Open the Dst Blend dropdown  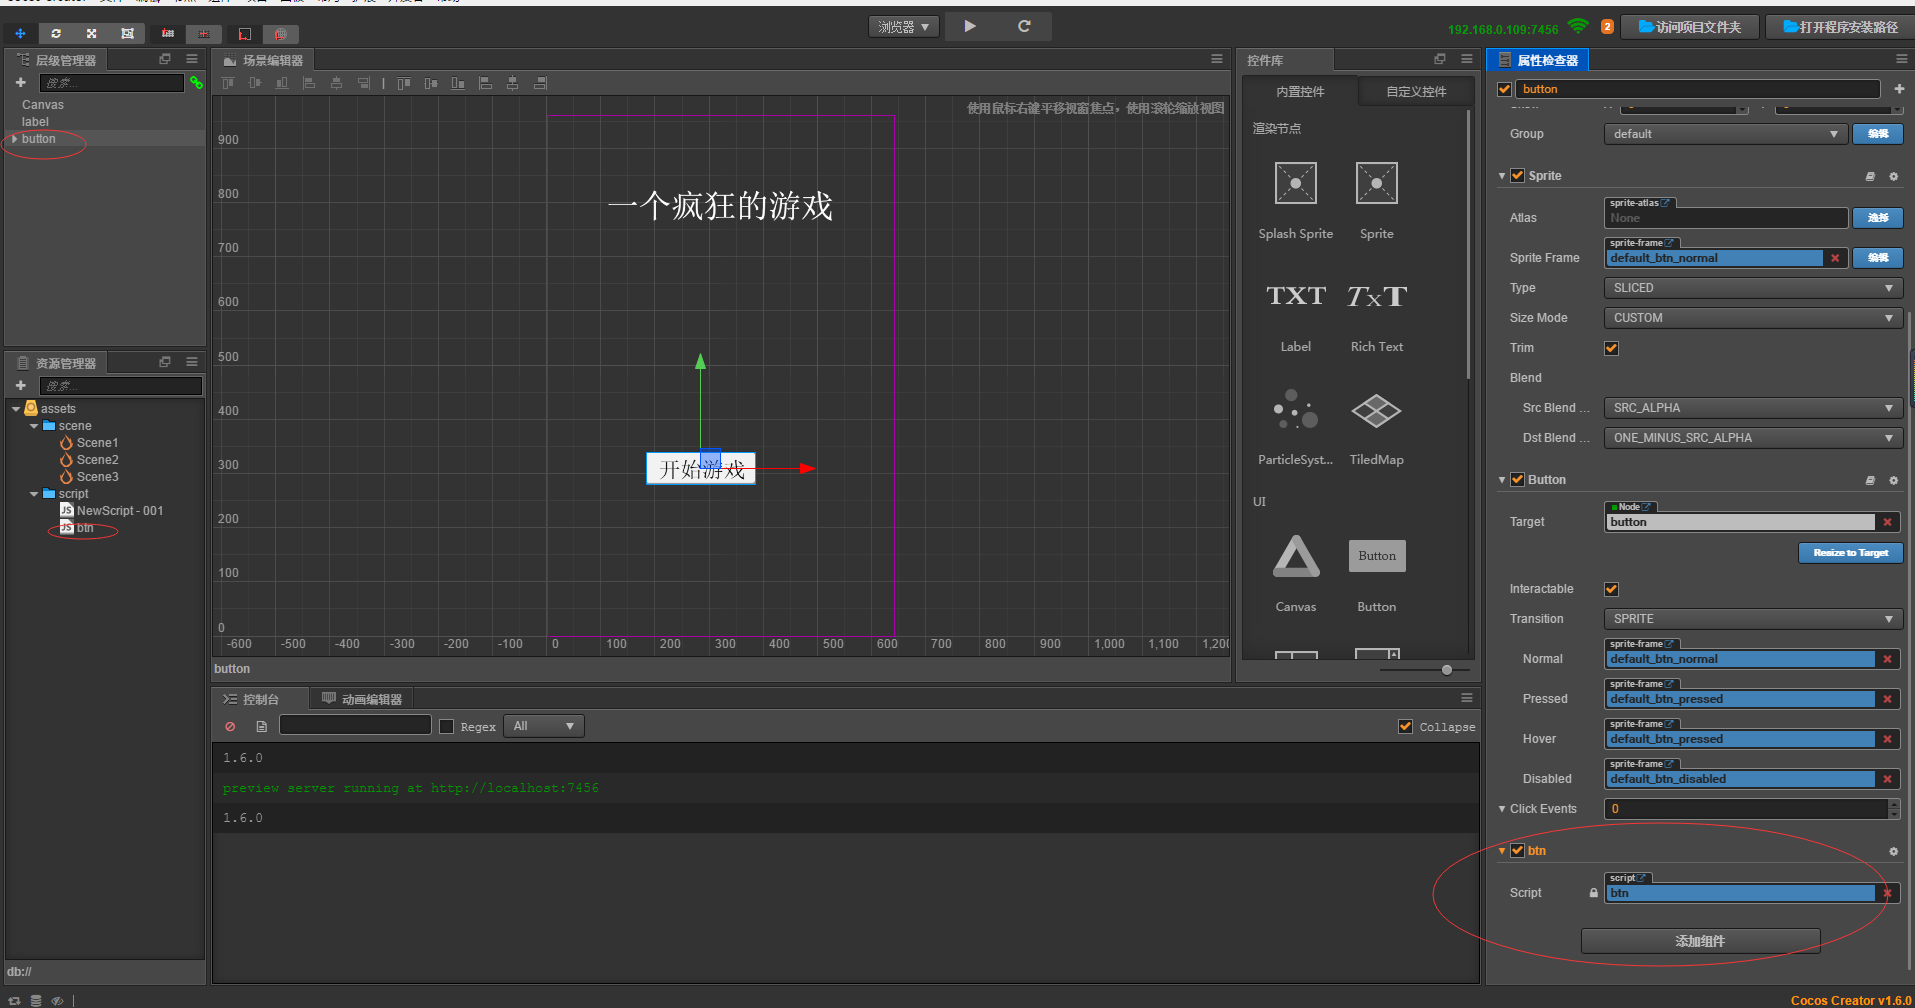tap(1753, 438)
